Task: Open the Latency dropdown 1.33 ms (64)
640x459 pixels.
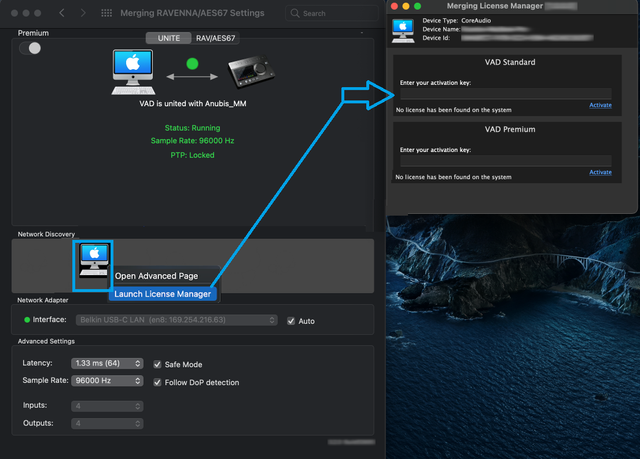Action: tap(107, 363)
